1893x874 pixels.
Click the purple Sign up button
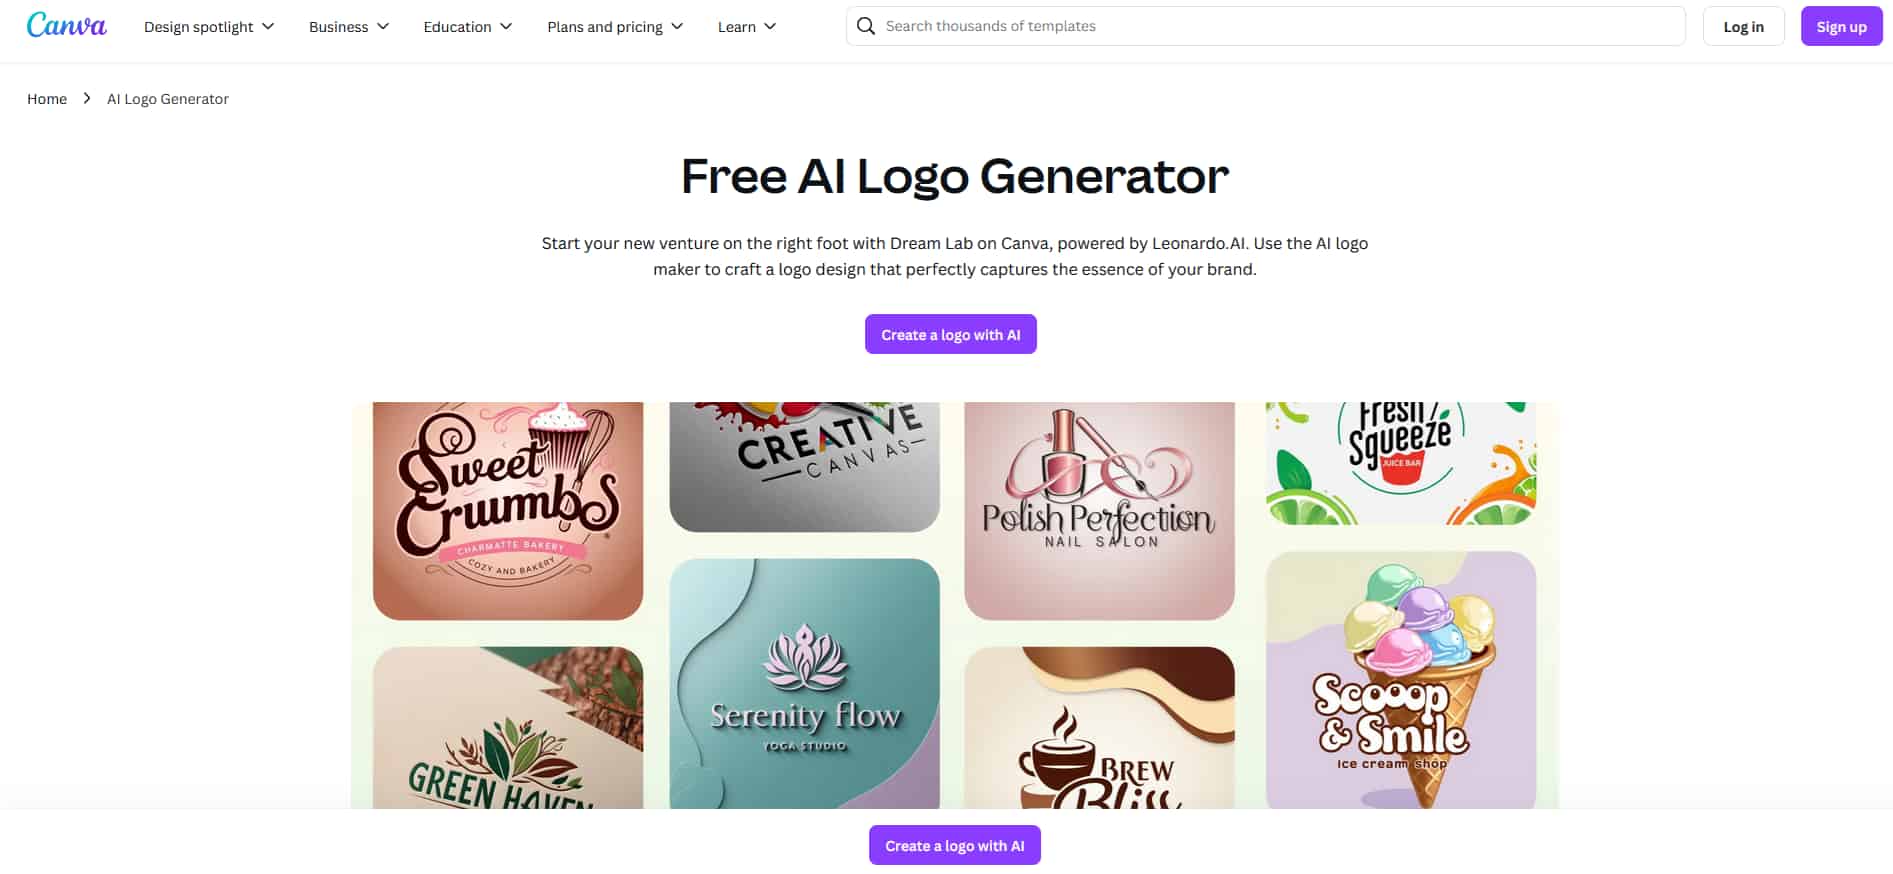tap(1841, 27)
